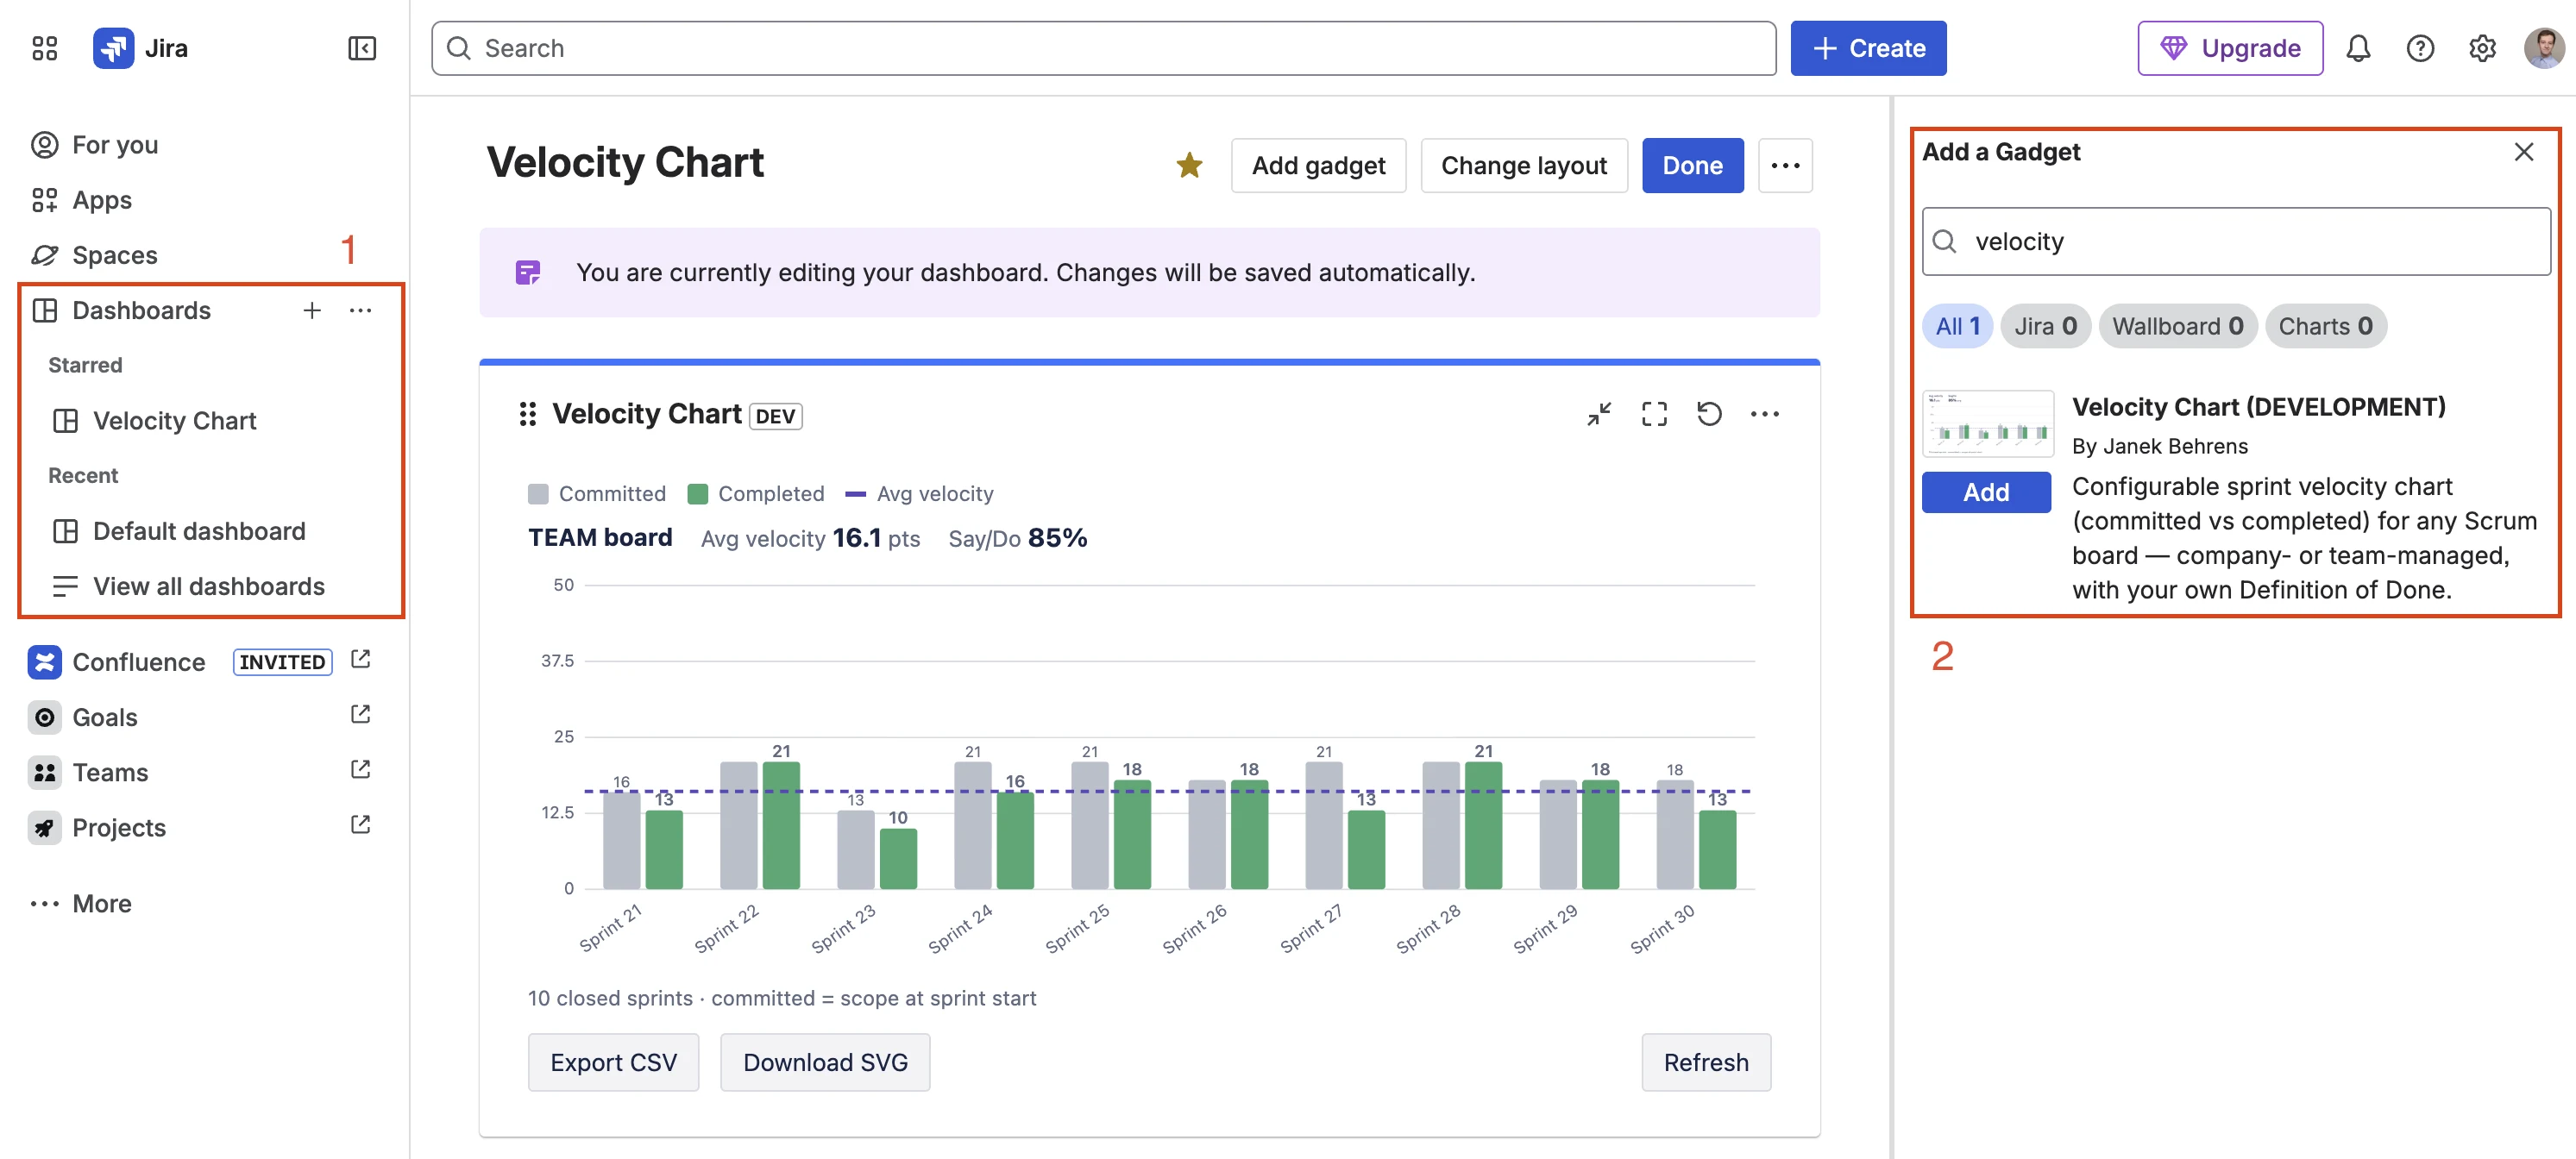Click the gadget search magnifier icon
This screenshot has height=1159, width=2576.
pos(1944,241)
